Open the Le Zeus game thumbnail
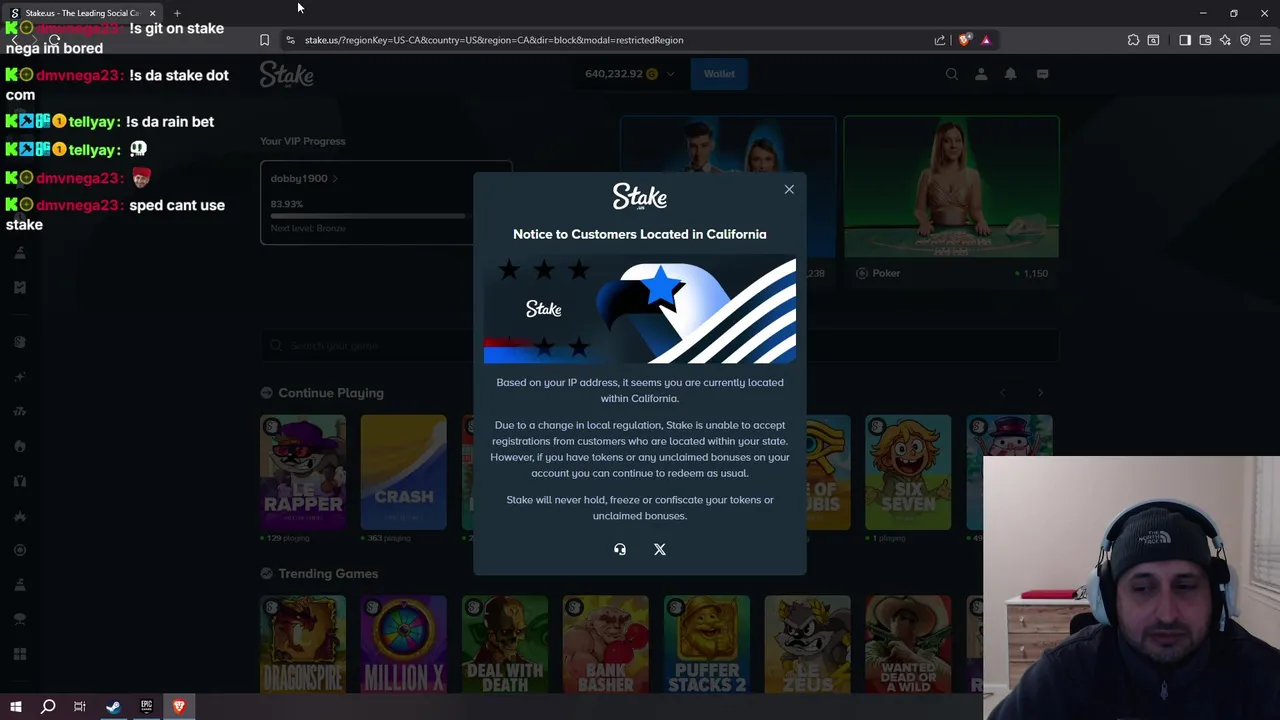This screenshot has height=720, width=1280. [808, 645]
